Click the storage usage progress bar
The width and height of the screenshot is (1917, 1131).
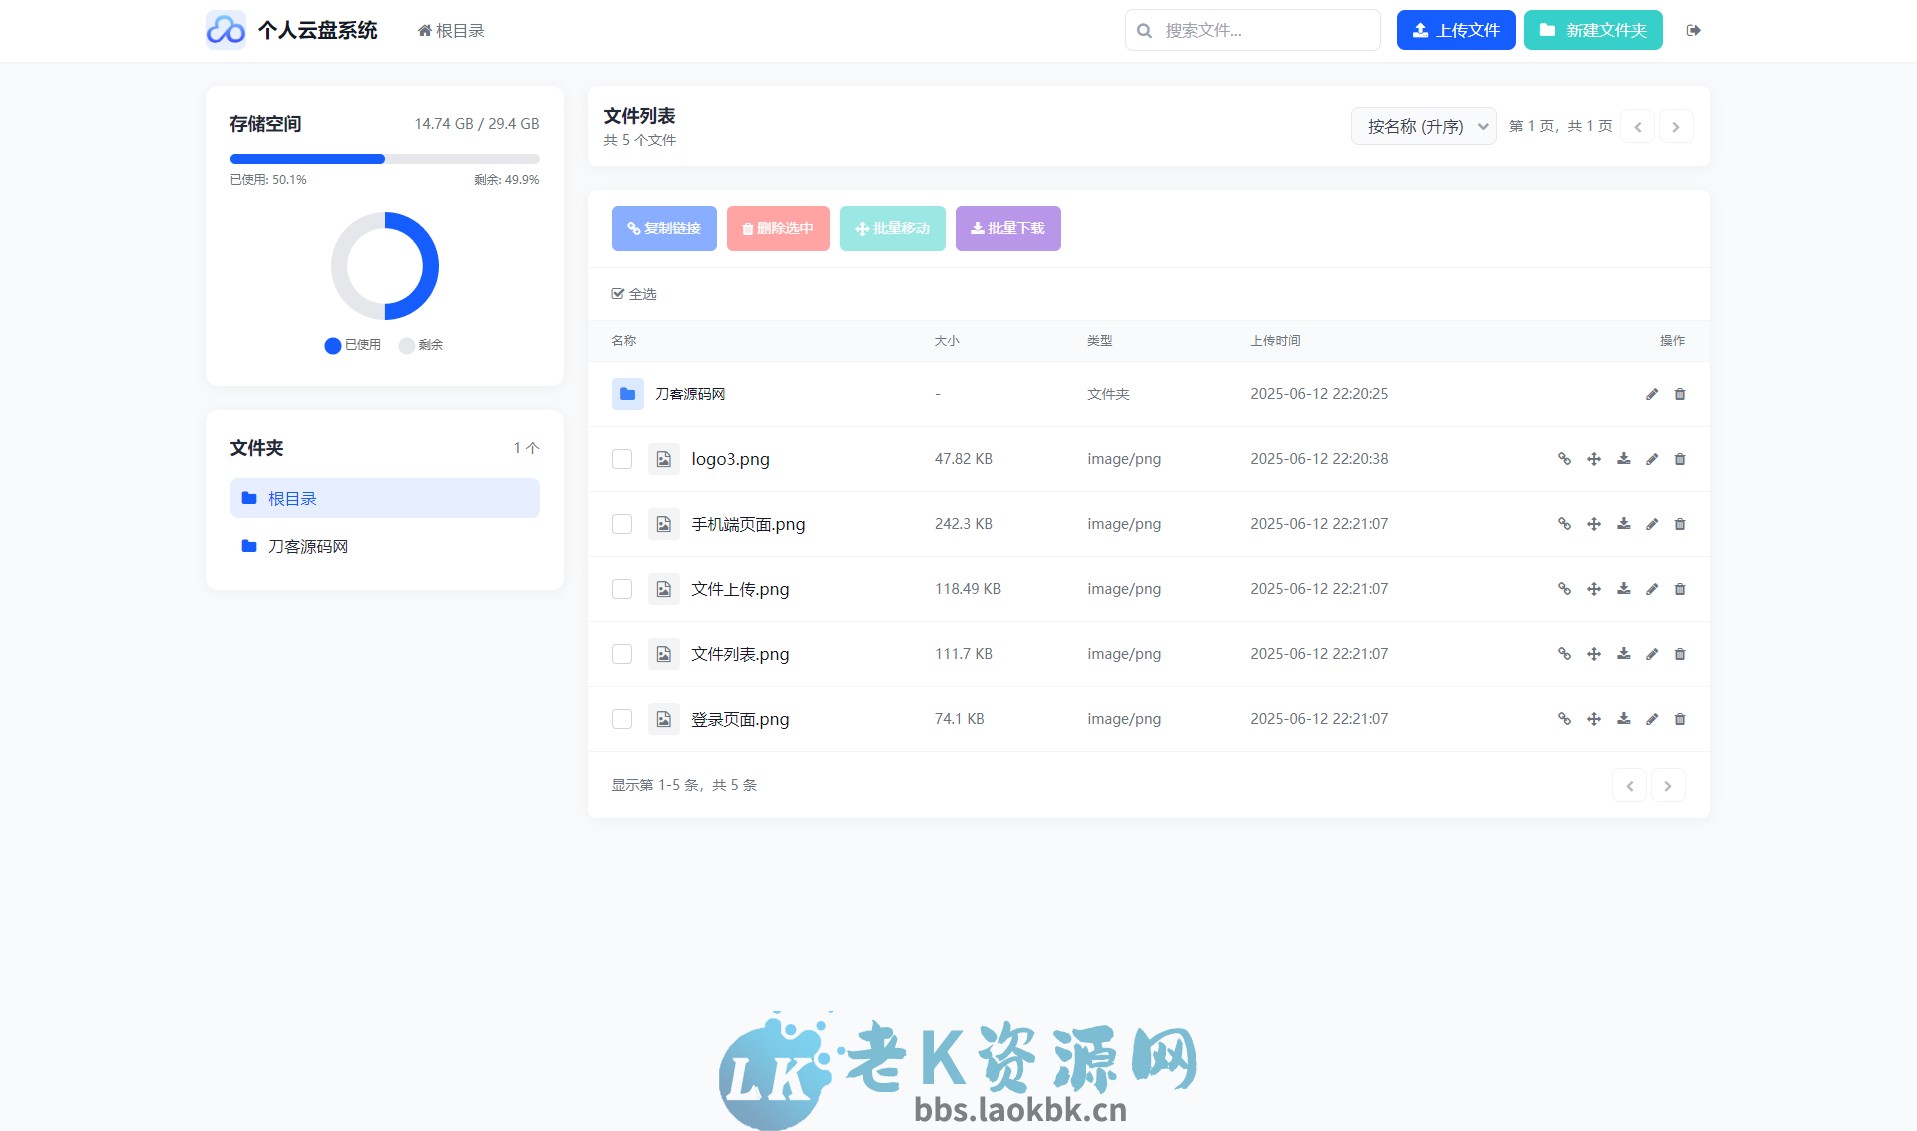point(384,159)
